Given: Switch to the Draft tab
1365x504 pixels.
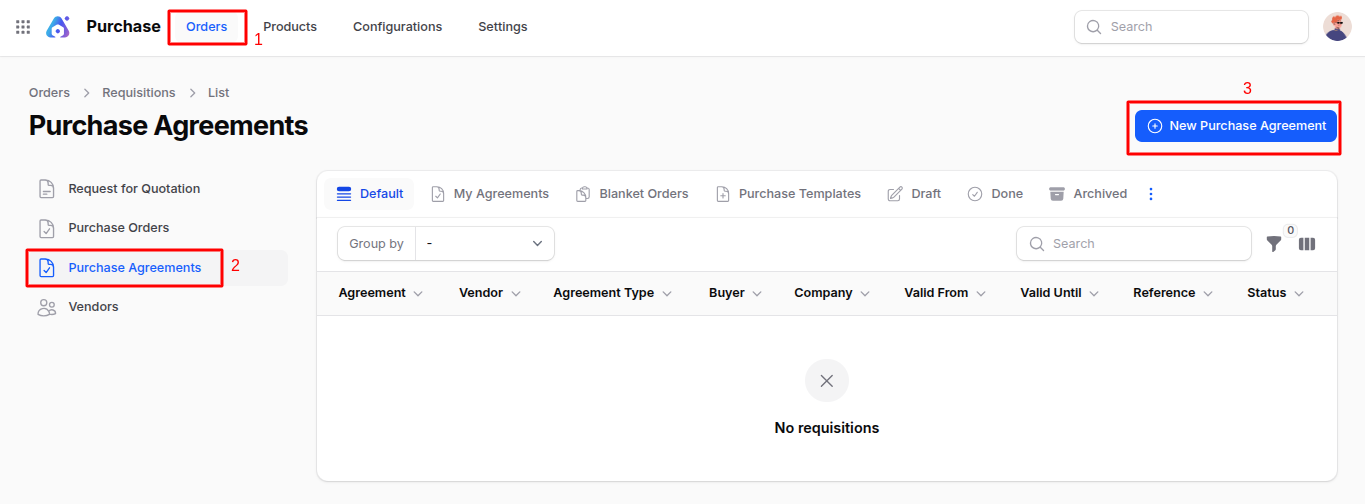Looking at the screenshot, I should pos(914,194).
